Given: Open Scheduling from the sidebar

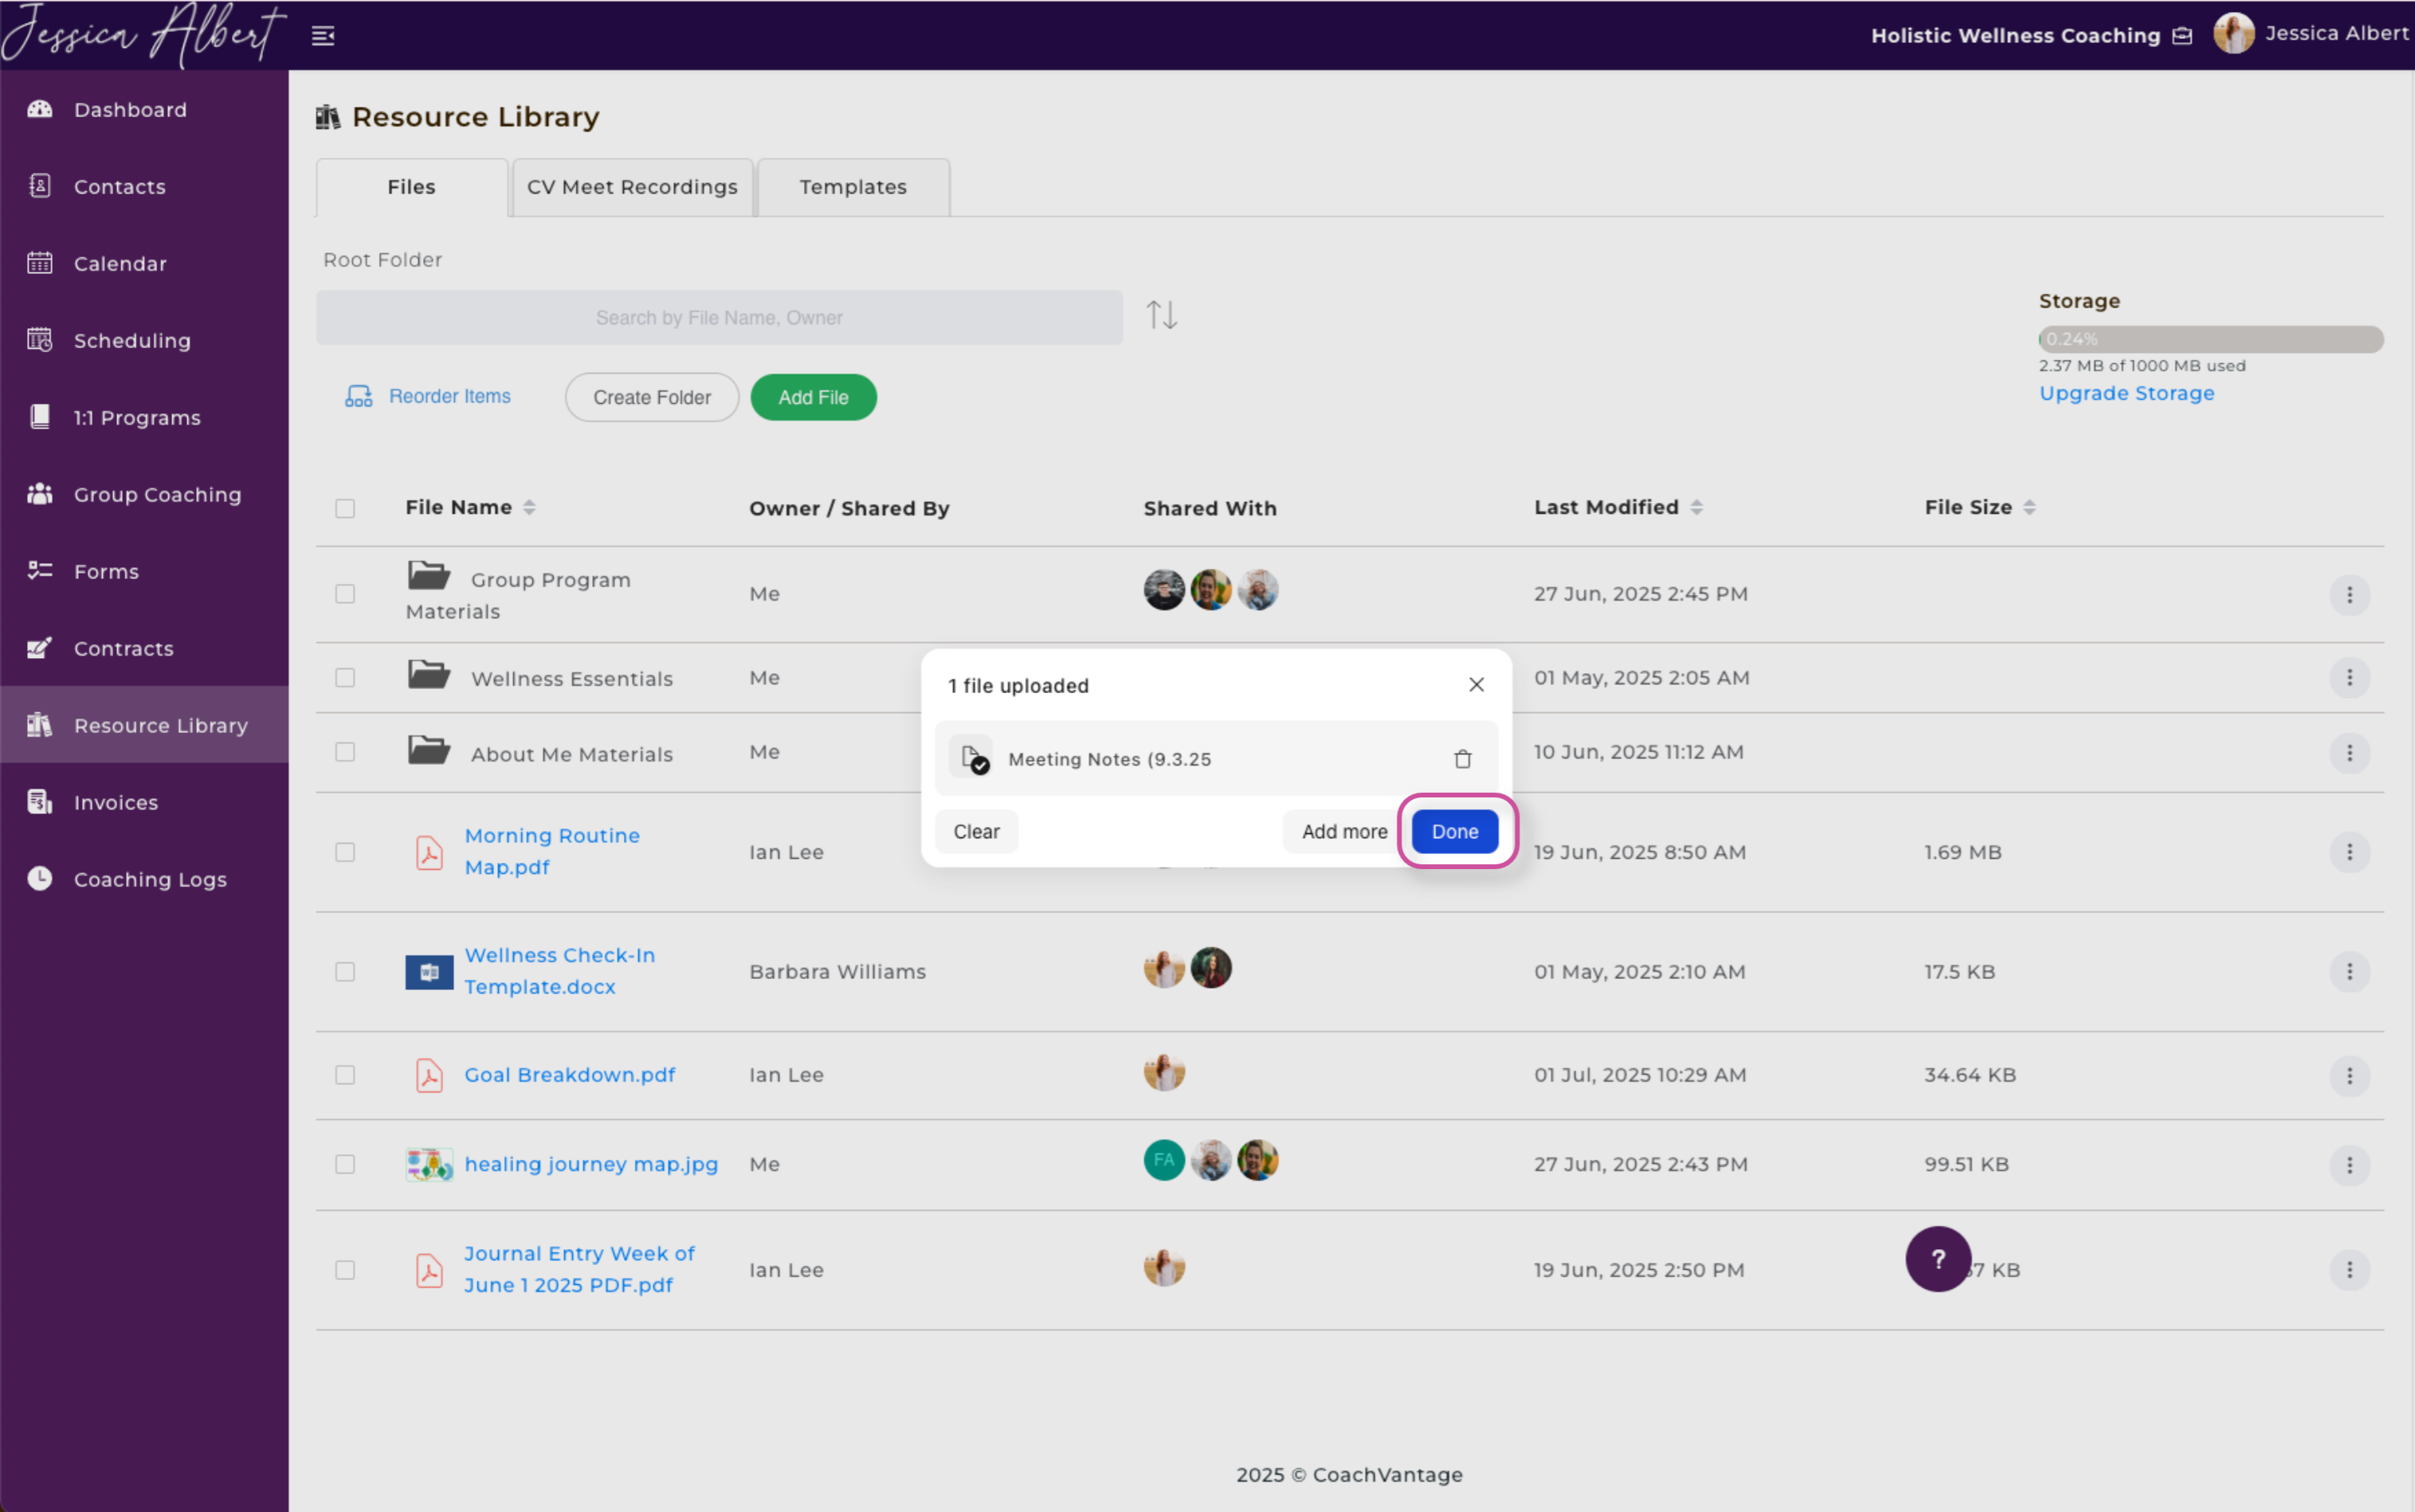Looking at the screenshot, I should (132, 340).
